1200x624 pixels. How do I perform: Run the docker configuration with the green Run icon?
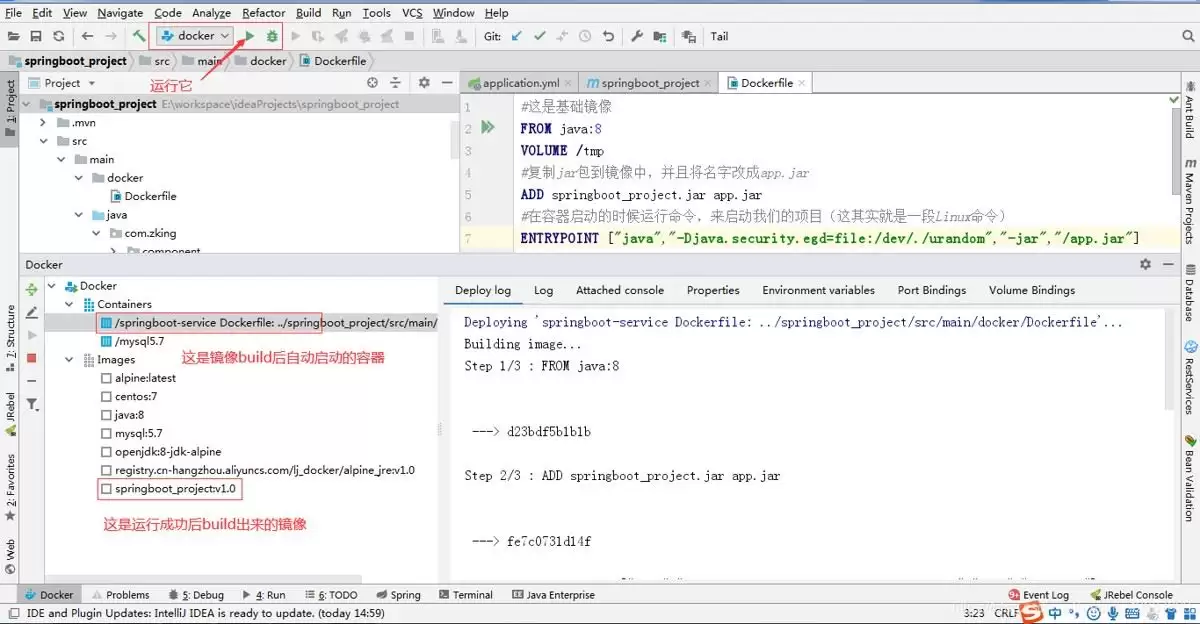(x=249, y=35)
